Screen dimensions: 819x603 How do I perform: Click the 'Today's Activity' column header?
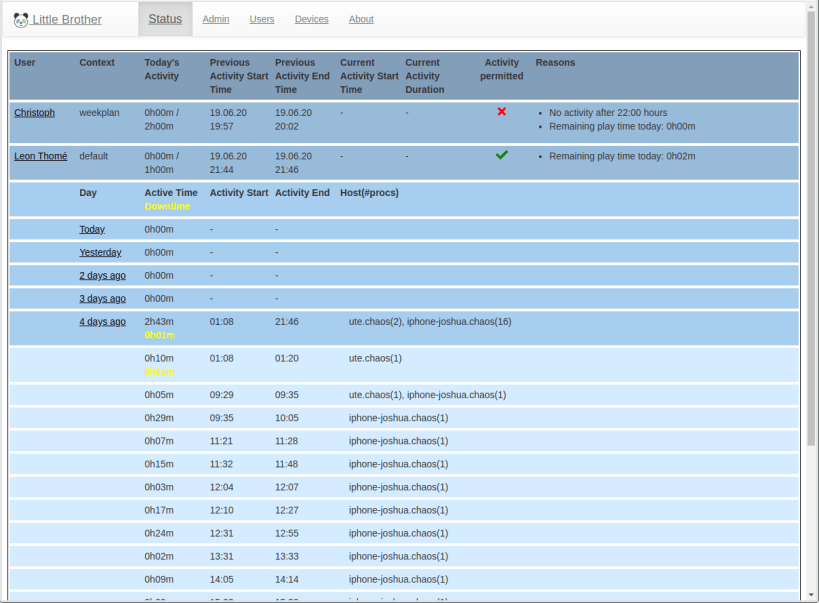coord(162,69)
